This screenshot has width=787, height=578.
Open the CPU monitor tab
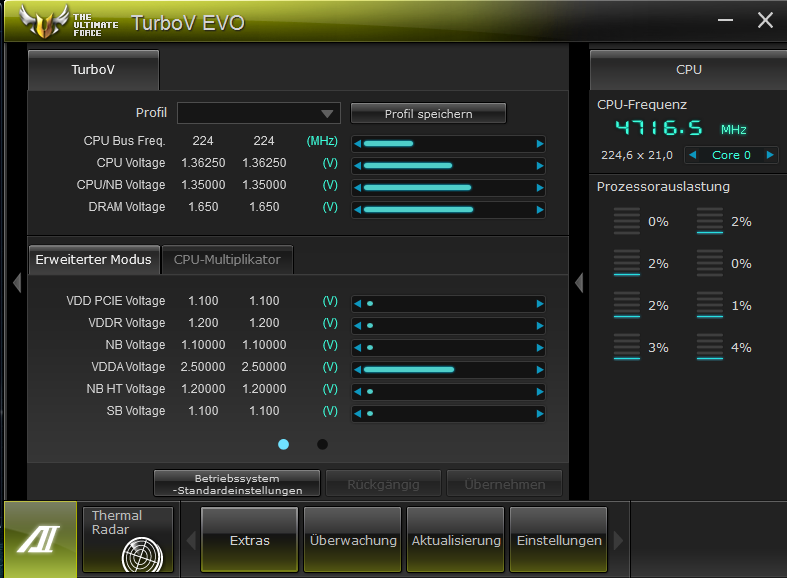click(x=689, y=70)
